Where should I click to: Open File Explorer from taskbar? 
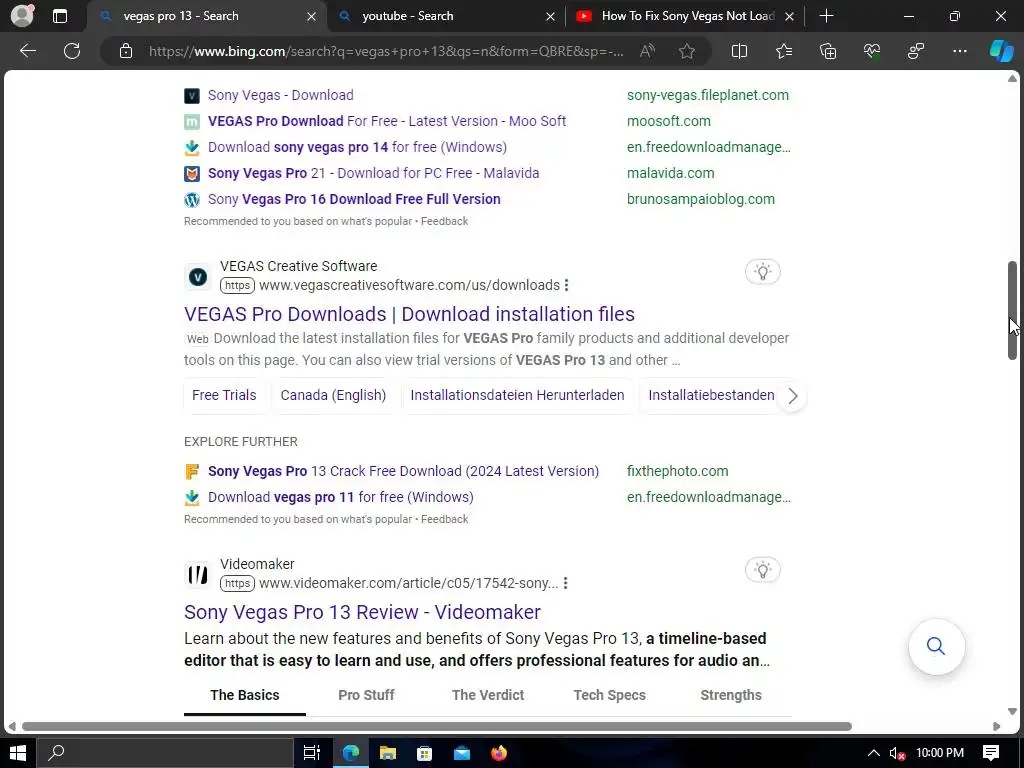coord(388,753)
